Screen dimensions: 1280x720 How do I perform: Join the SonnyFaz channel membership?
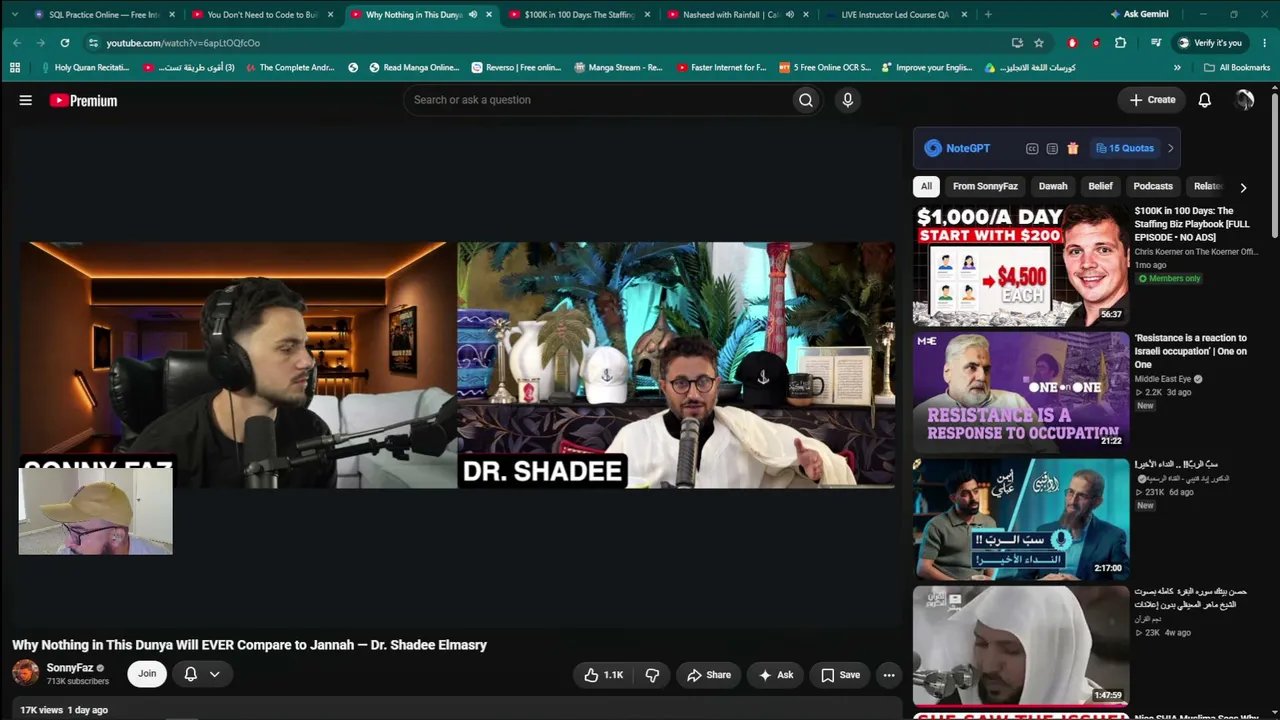tap(147, 674)
